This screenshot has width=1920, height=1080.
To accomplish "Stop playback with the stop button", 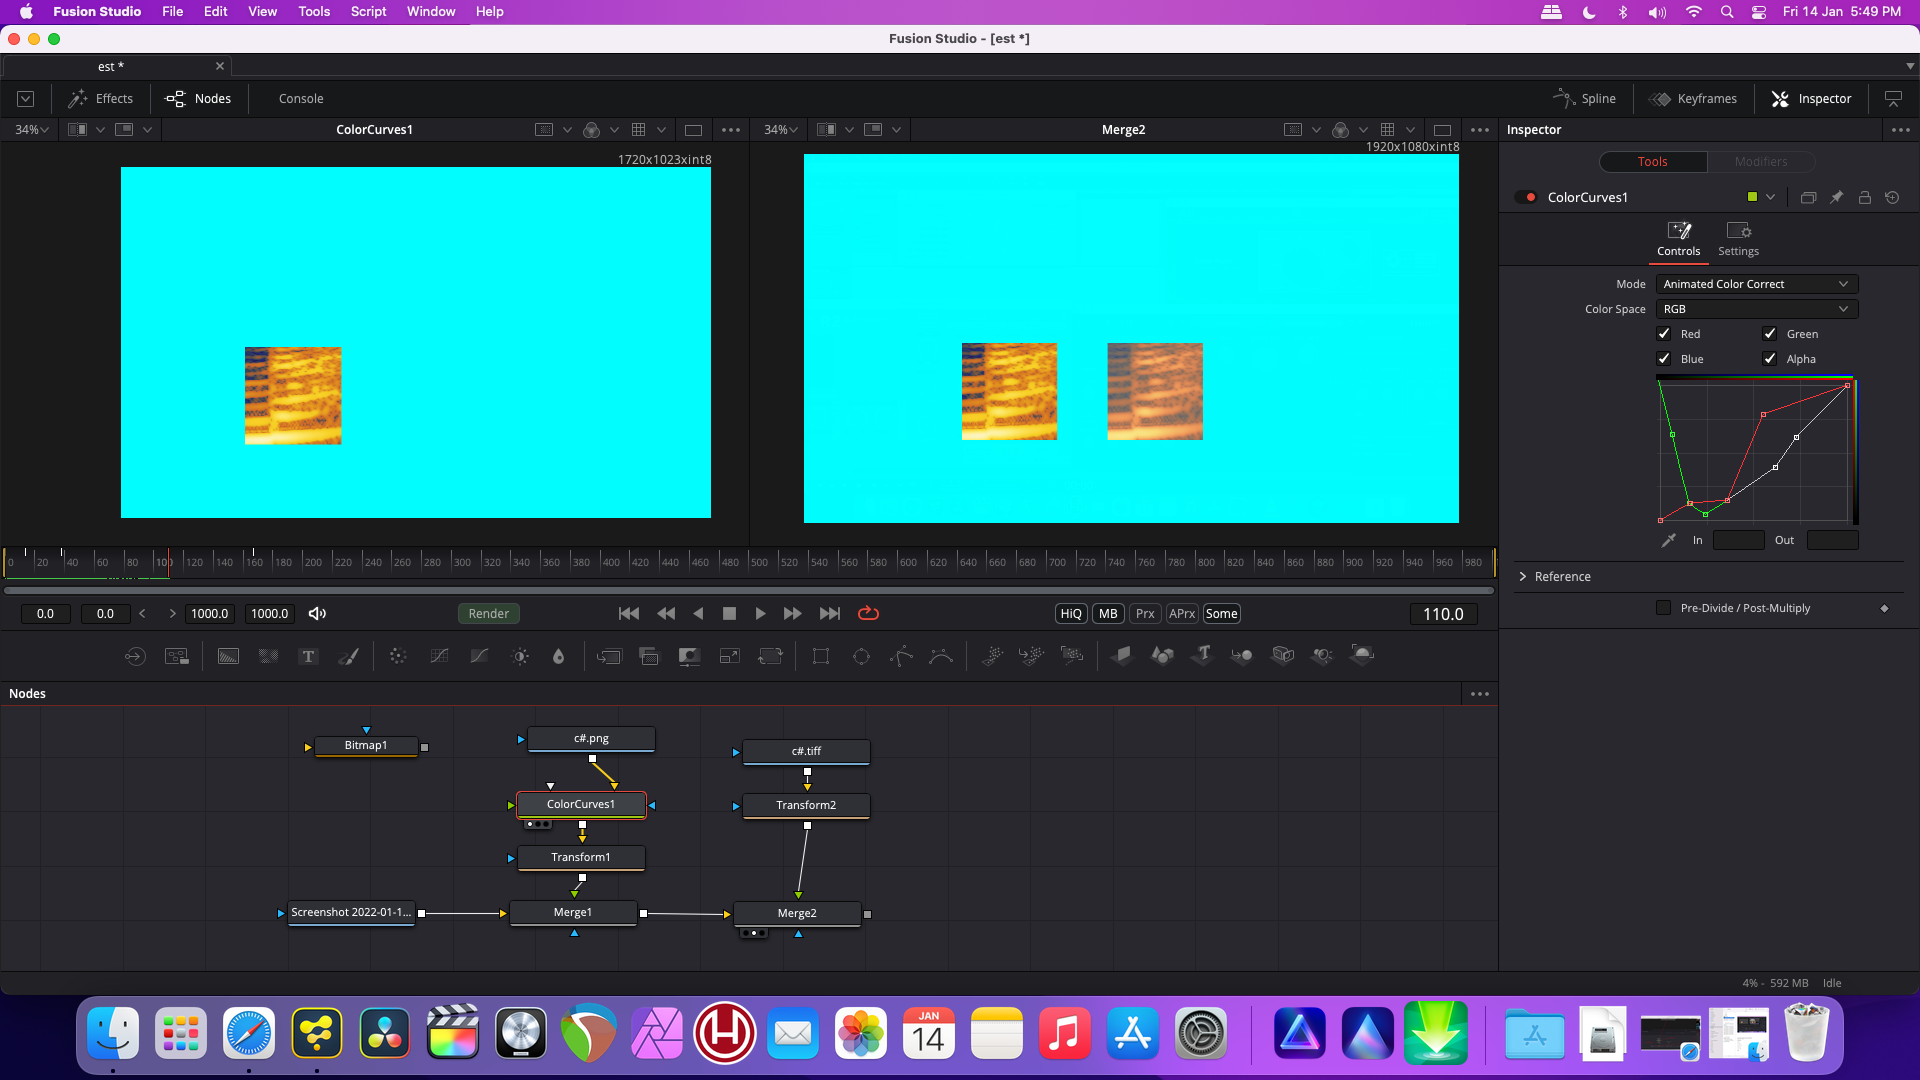I will (729, 614).
